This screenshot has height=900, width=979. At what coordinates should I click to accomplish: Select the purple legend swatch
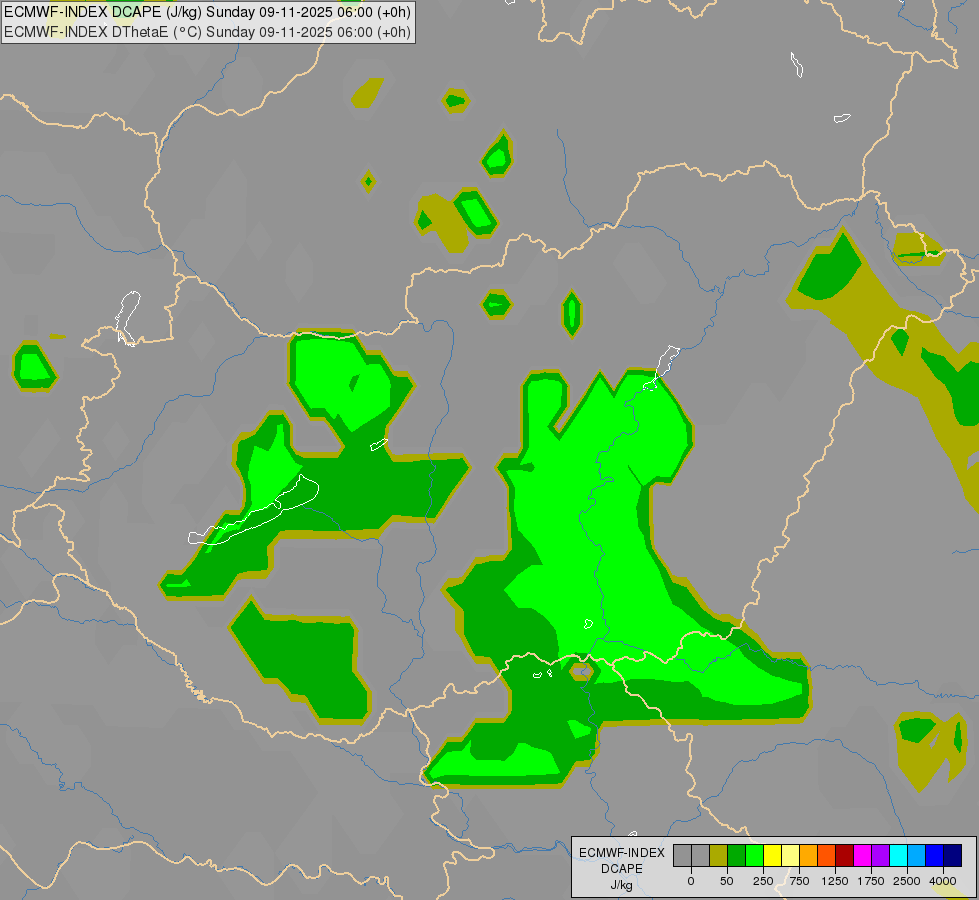(880, 856)
